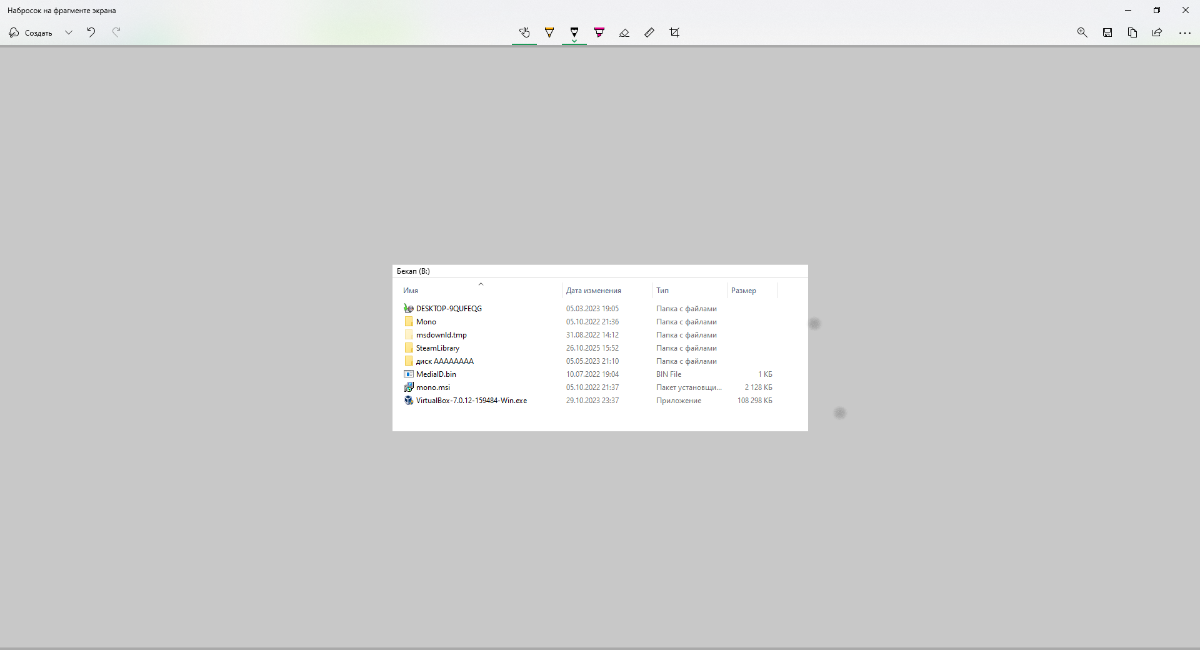Select the pencil tool
Image resolution: width=1200 pixels, height=650 pixels.
[574, 32]
